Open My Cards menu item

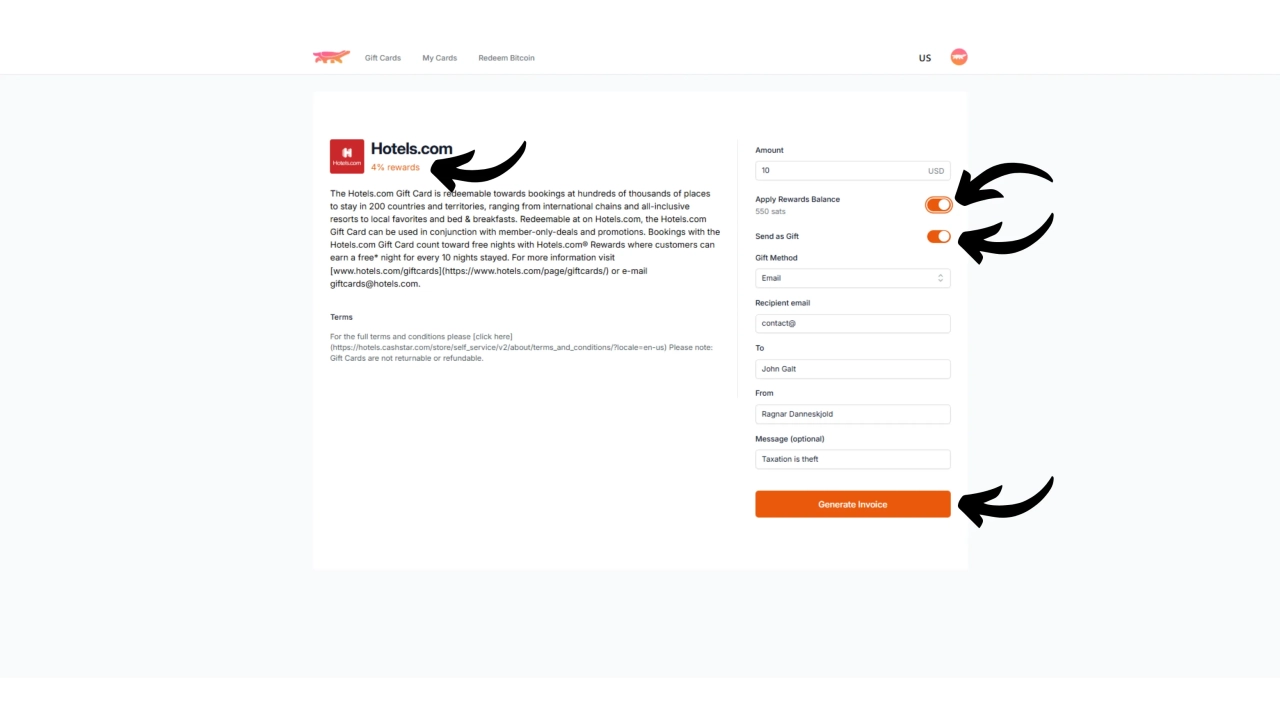click(440, 58)
